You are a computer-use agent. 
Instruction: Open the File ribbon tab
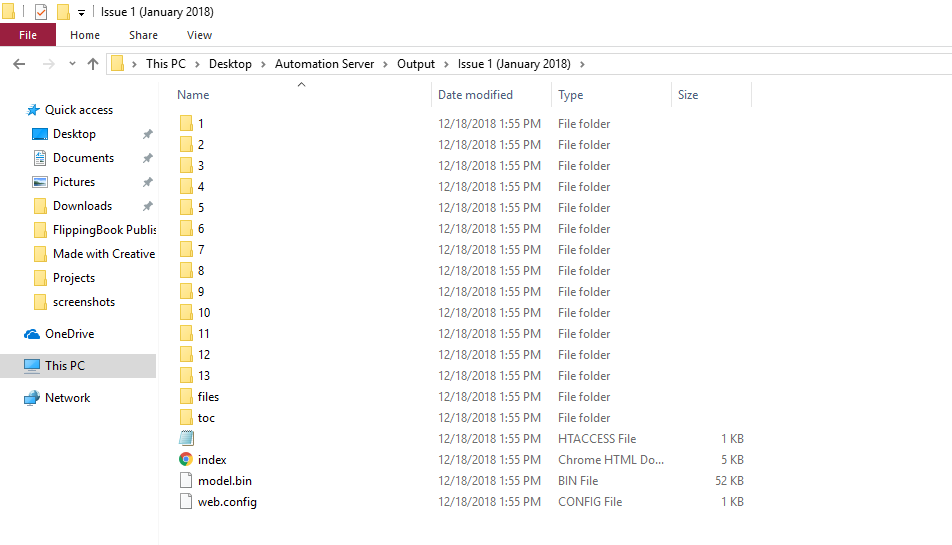[x=28, y=35]
